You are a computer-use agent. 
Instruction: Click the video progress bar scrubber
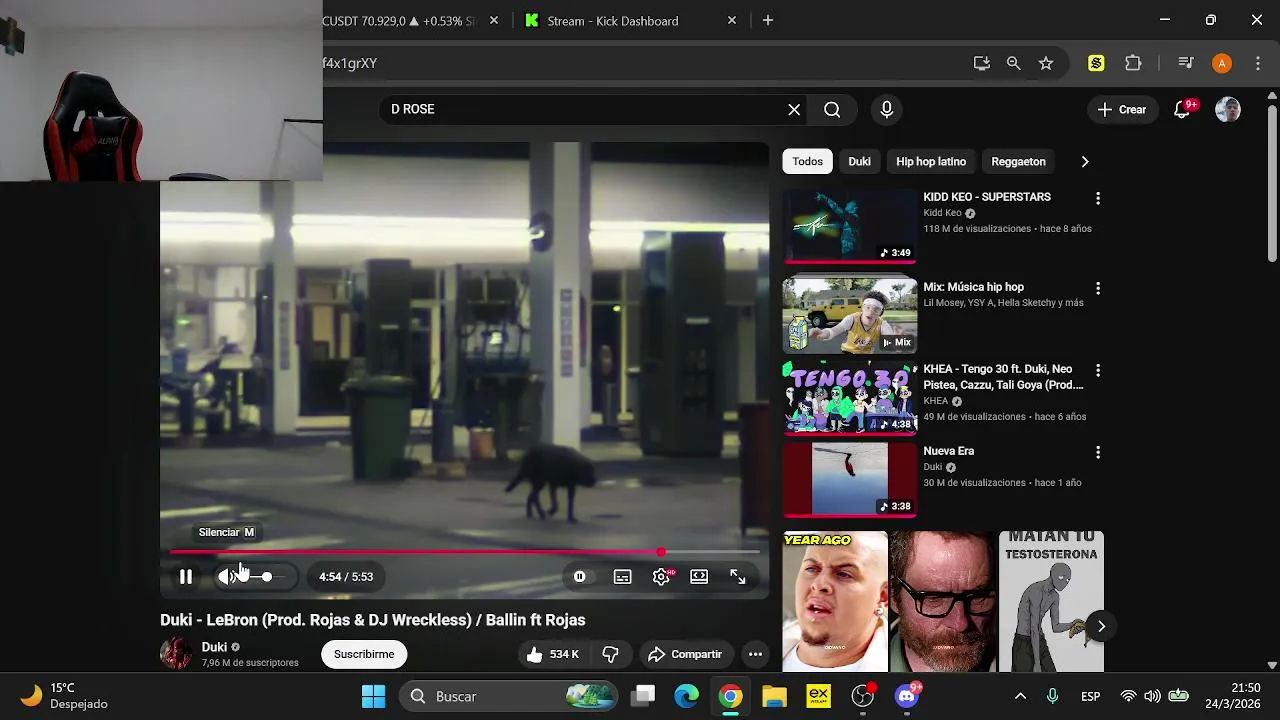(661, 552)
